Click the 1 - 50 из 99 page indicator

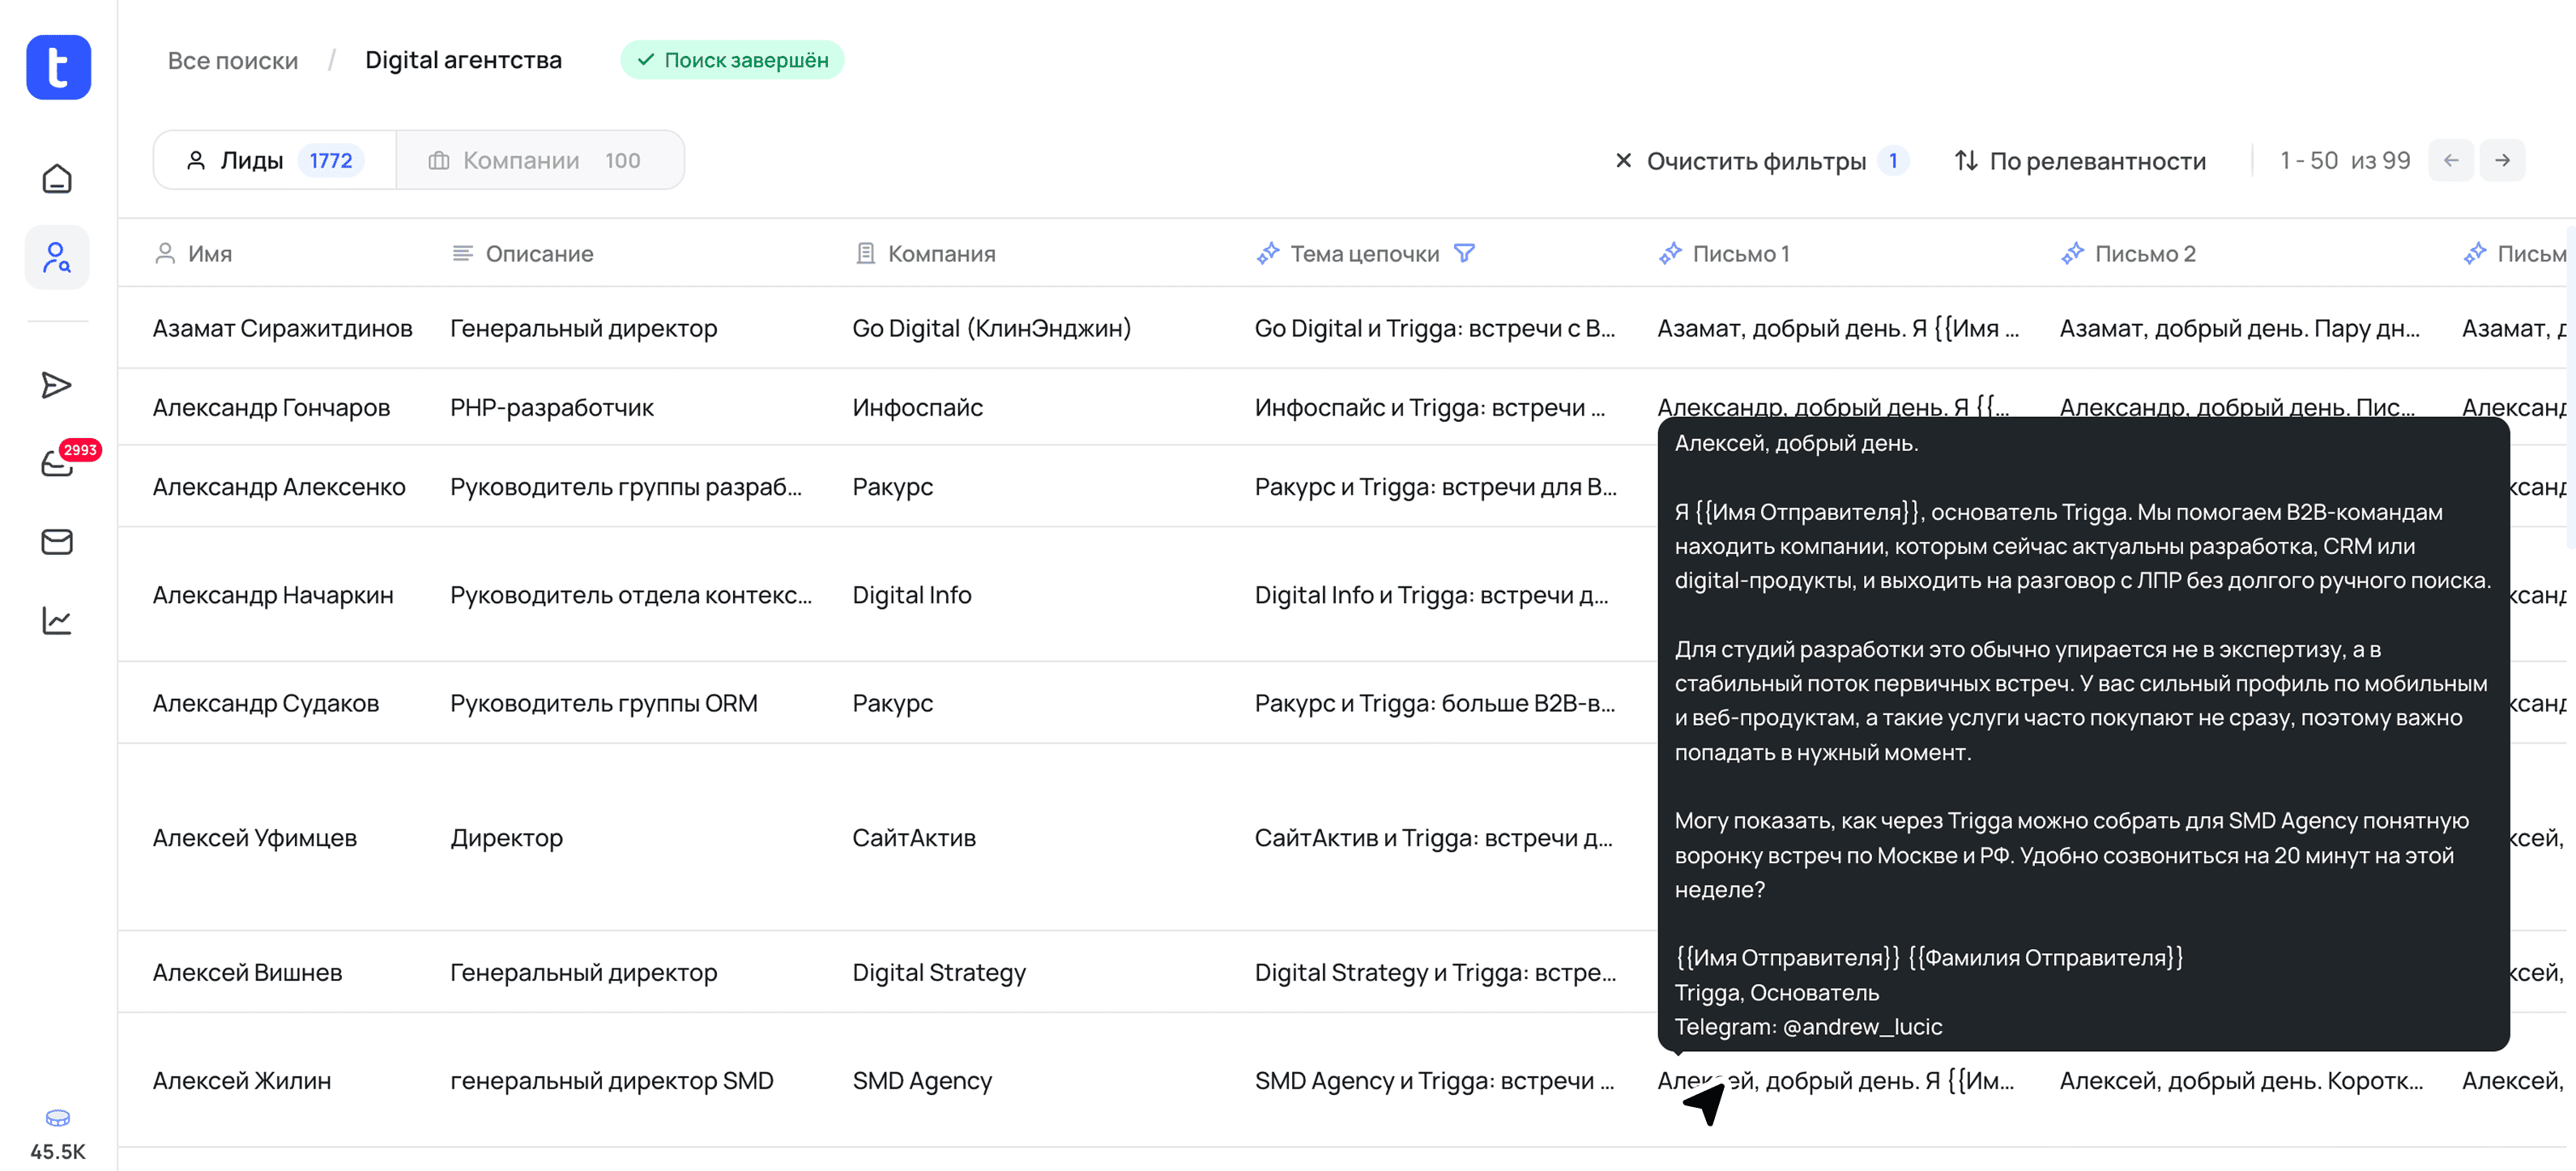click(2345, 161)
